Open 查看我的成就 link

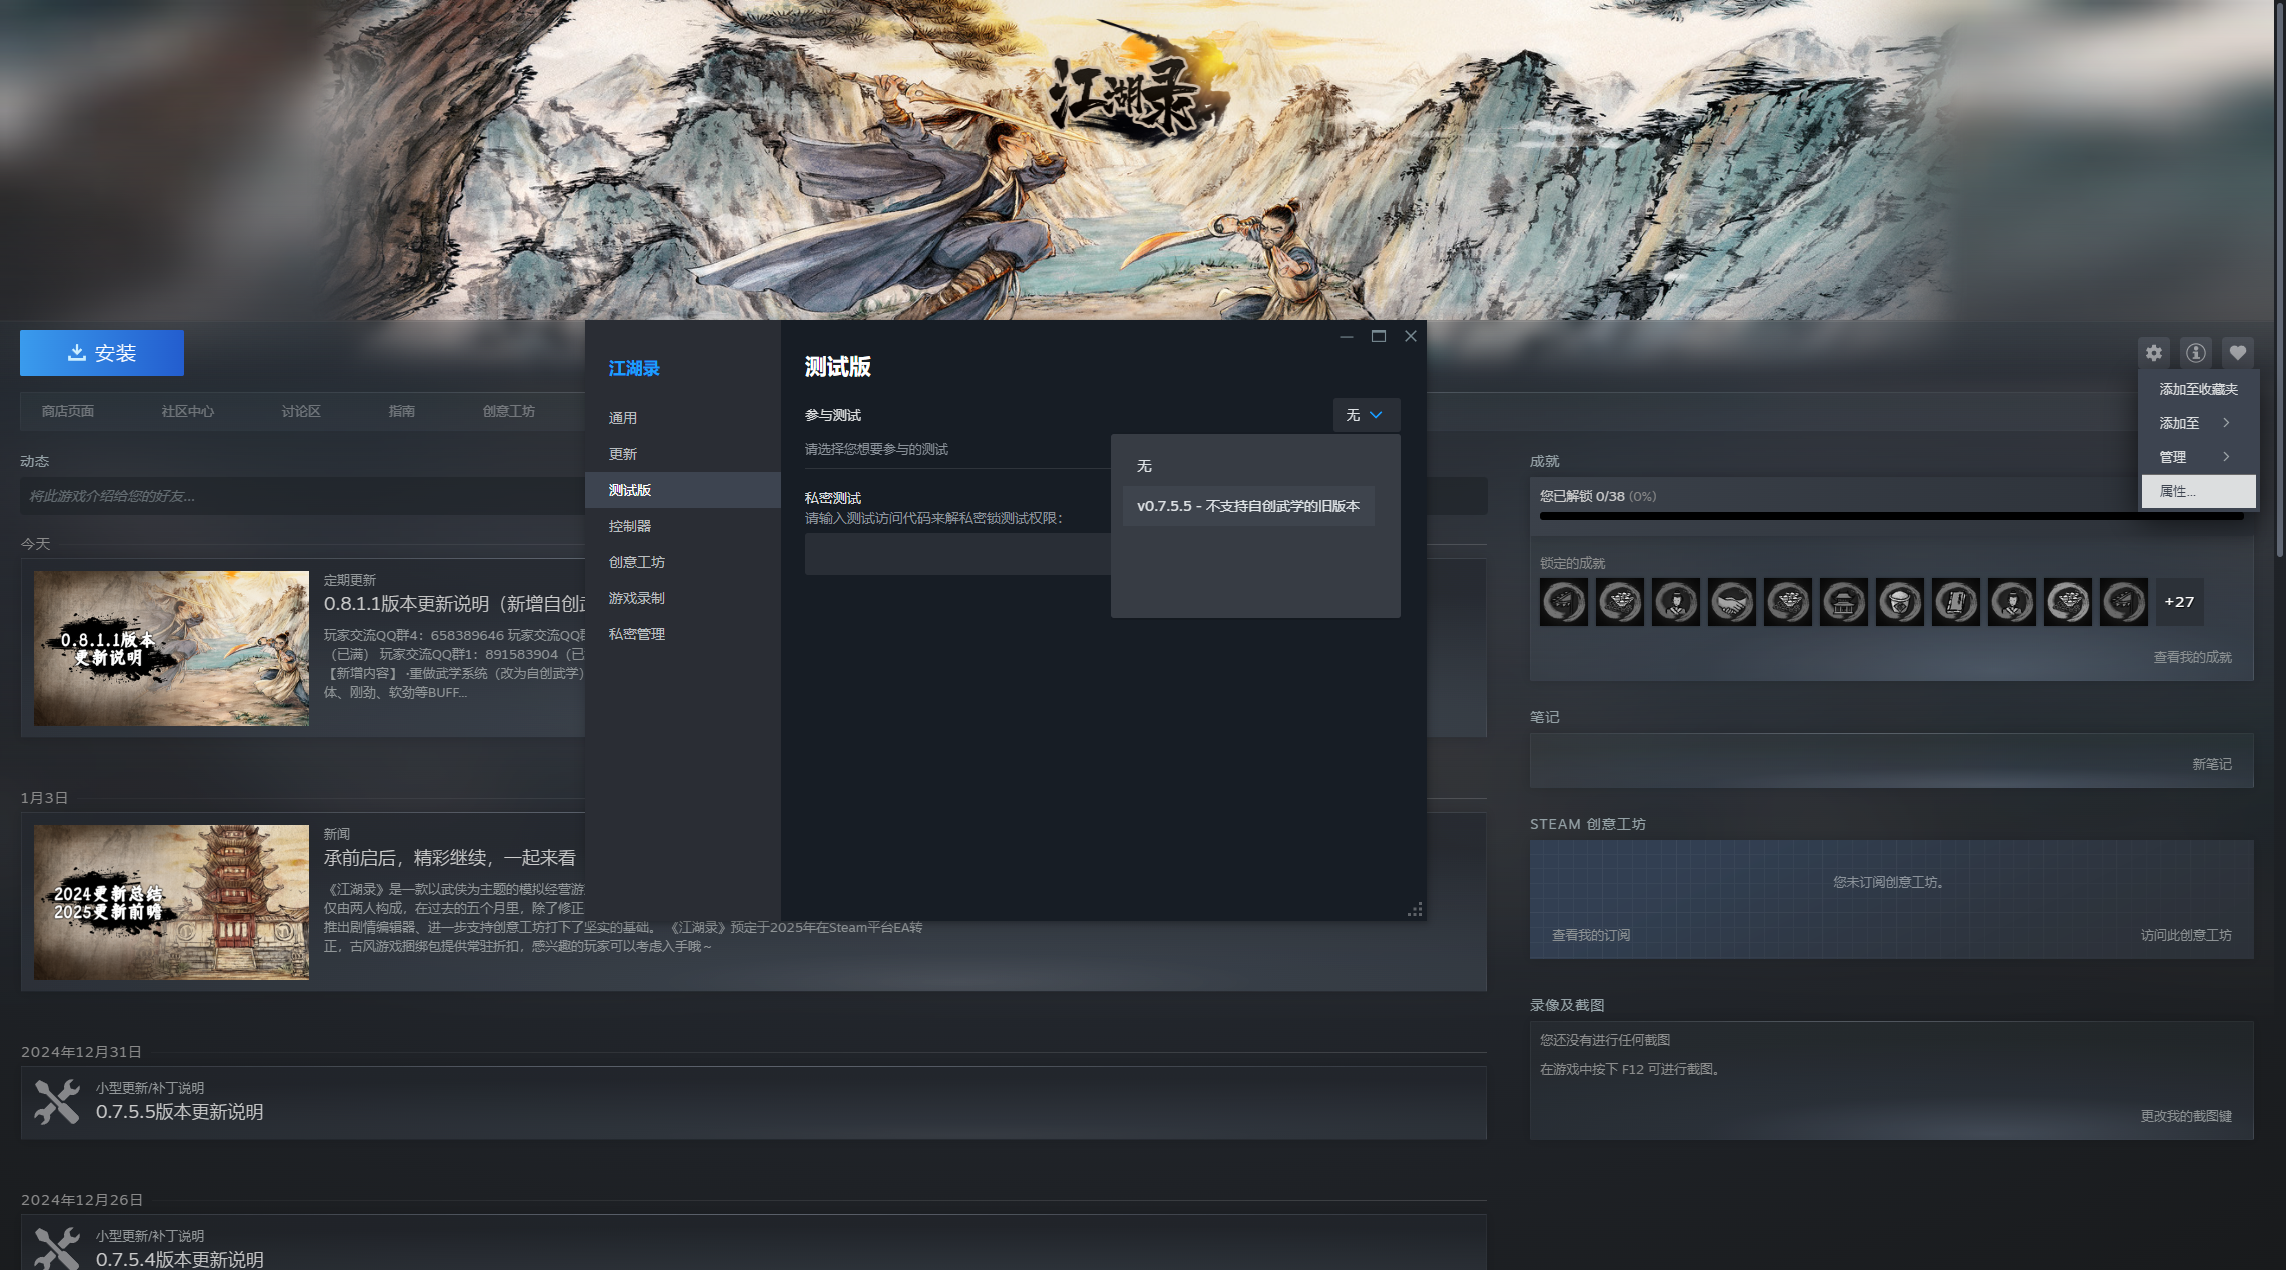coord(2192,657)
